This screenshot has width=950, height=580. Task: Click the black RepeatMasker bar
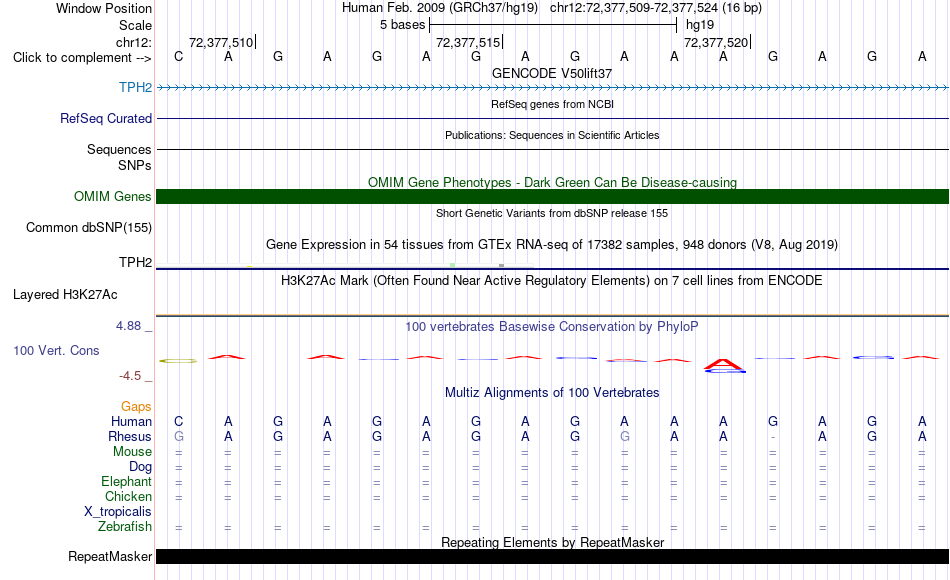(x=553, y=556)
